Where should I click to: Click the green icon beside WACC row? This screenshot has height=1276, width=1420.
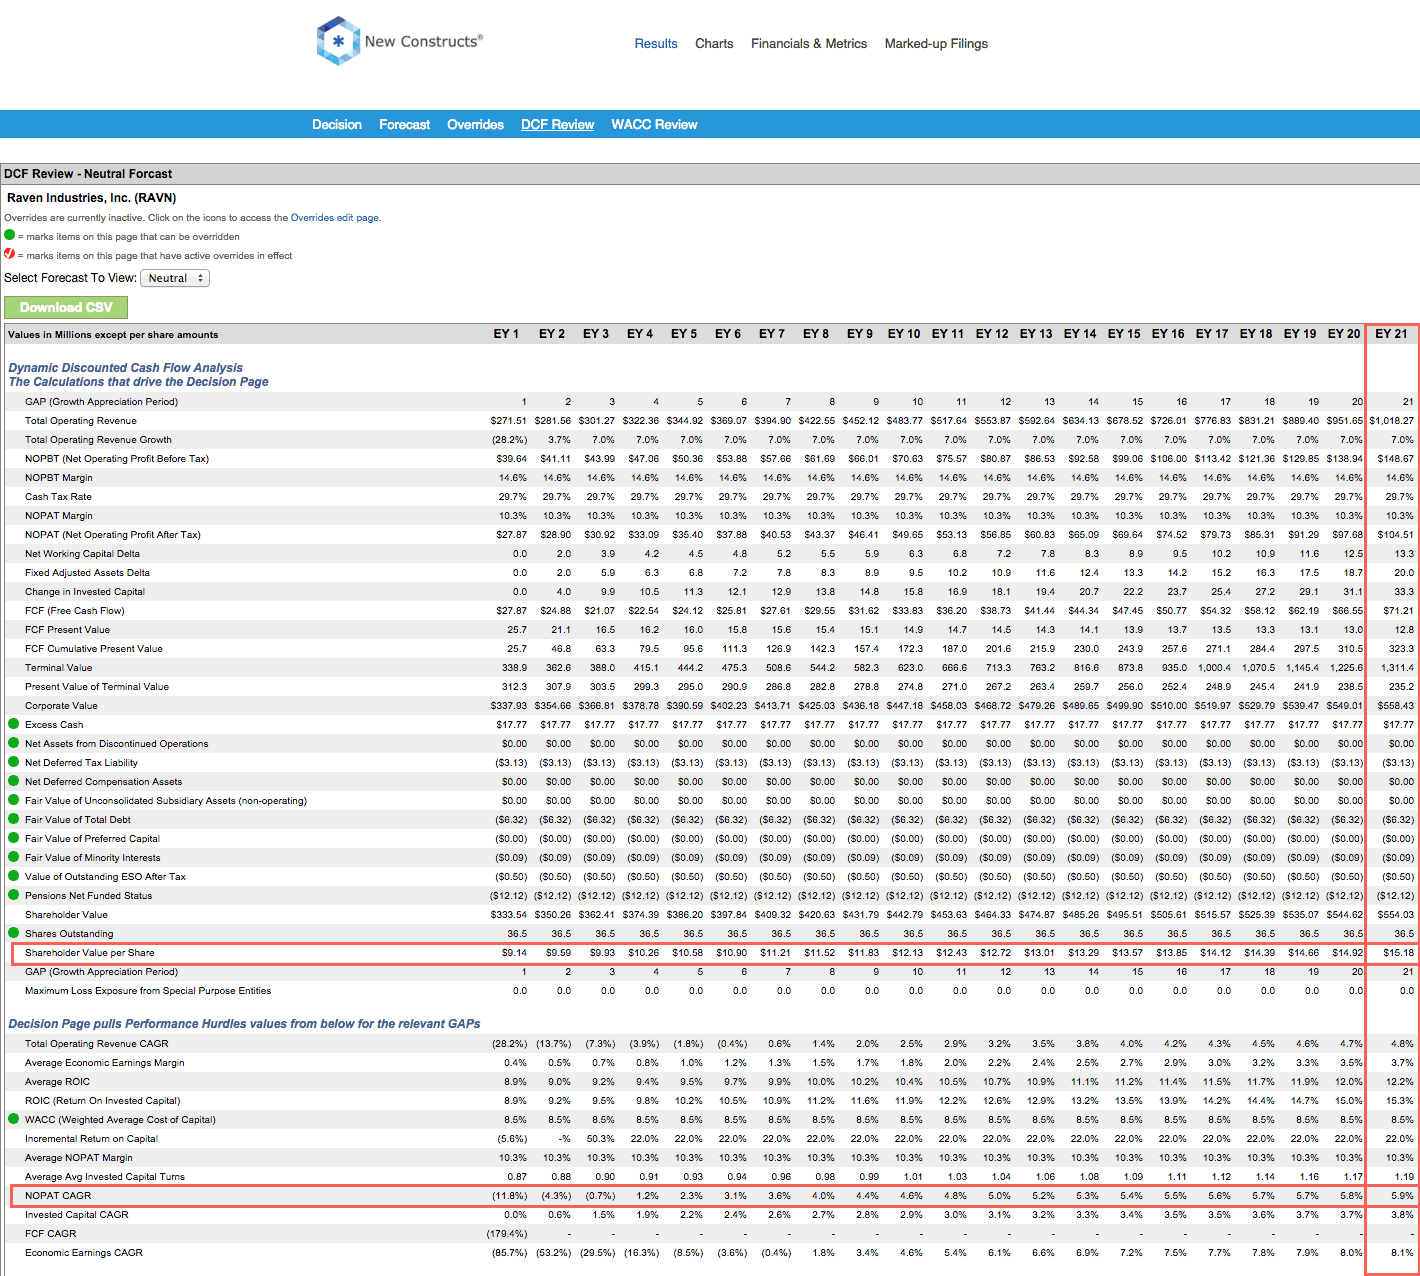pos(13,1120)
